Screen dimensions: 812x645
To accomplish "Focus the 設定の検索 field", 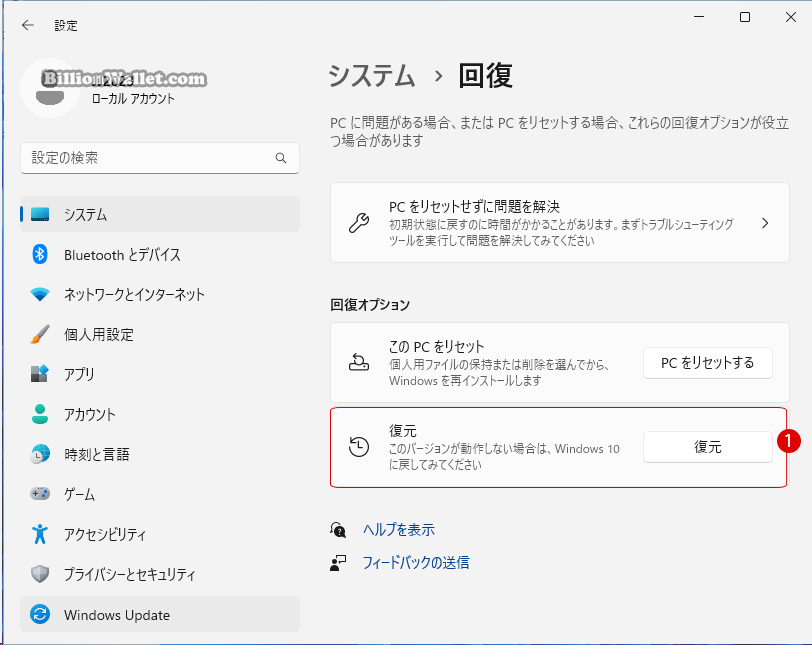I will [x=160, y=158].
